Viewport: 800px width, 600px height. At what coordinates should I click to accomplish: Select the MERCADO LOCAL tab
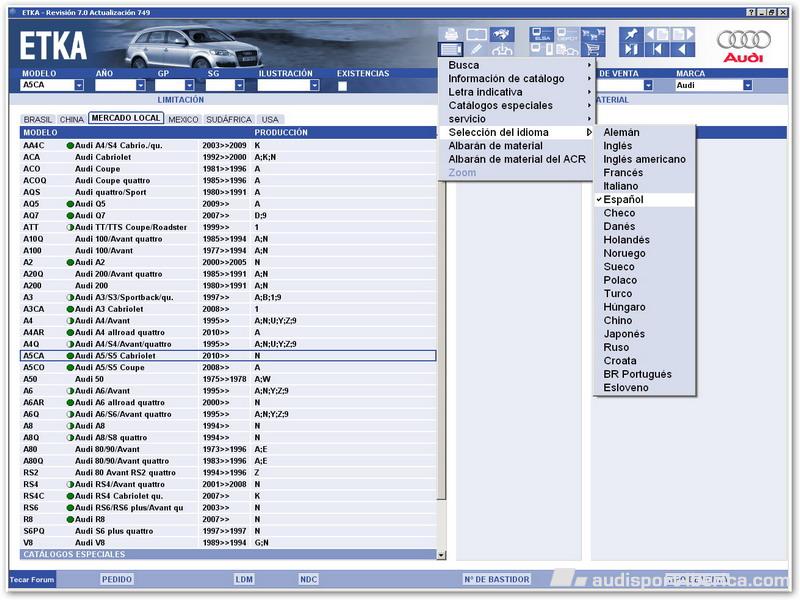point(126,118)
